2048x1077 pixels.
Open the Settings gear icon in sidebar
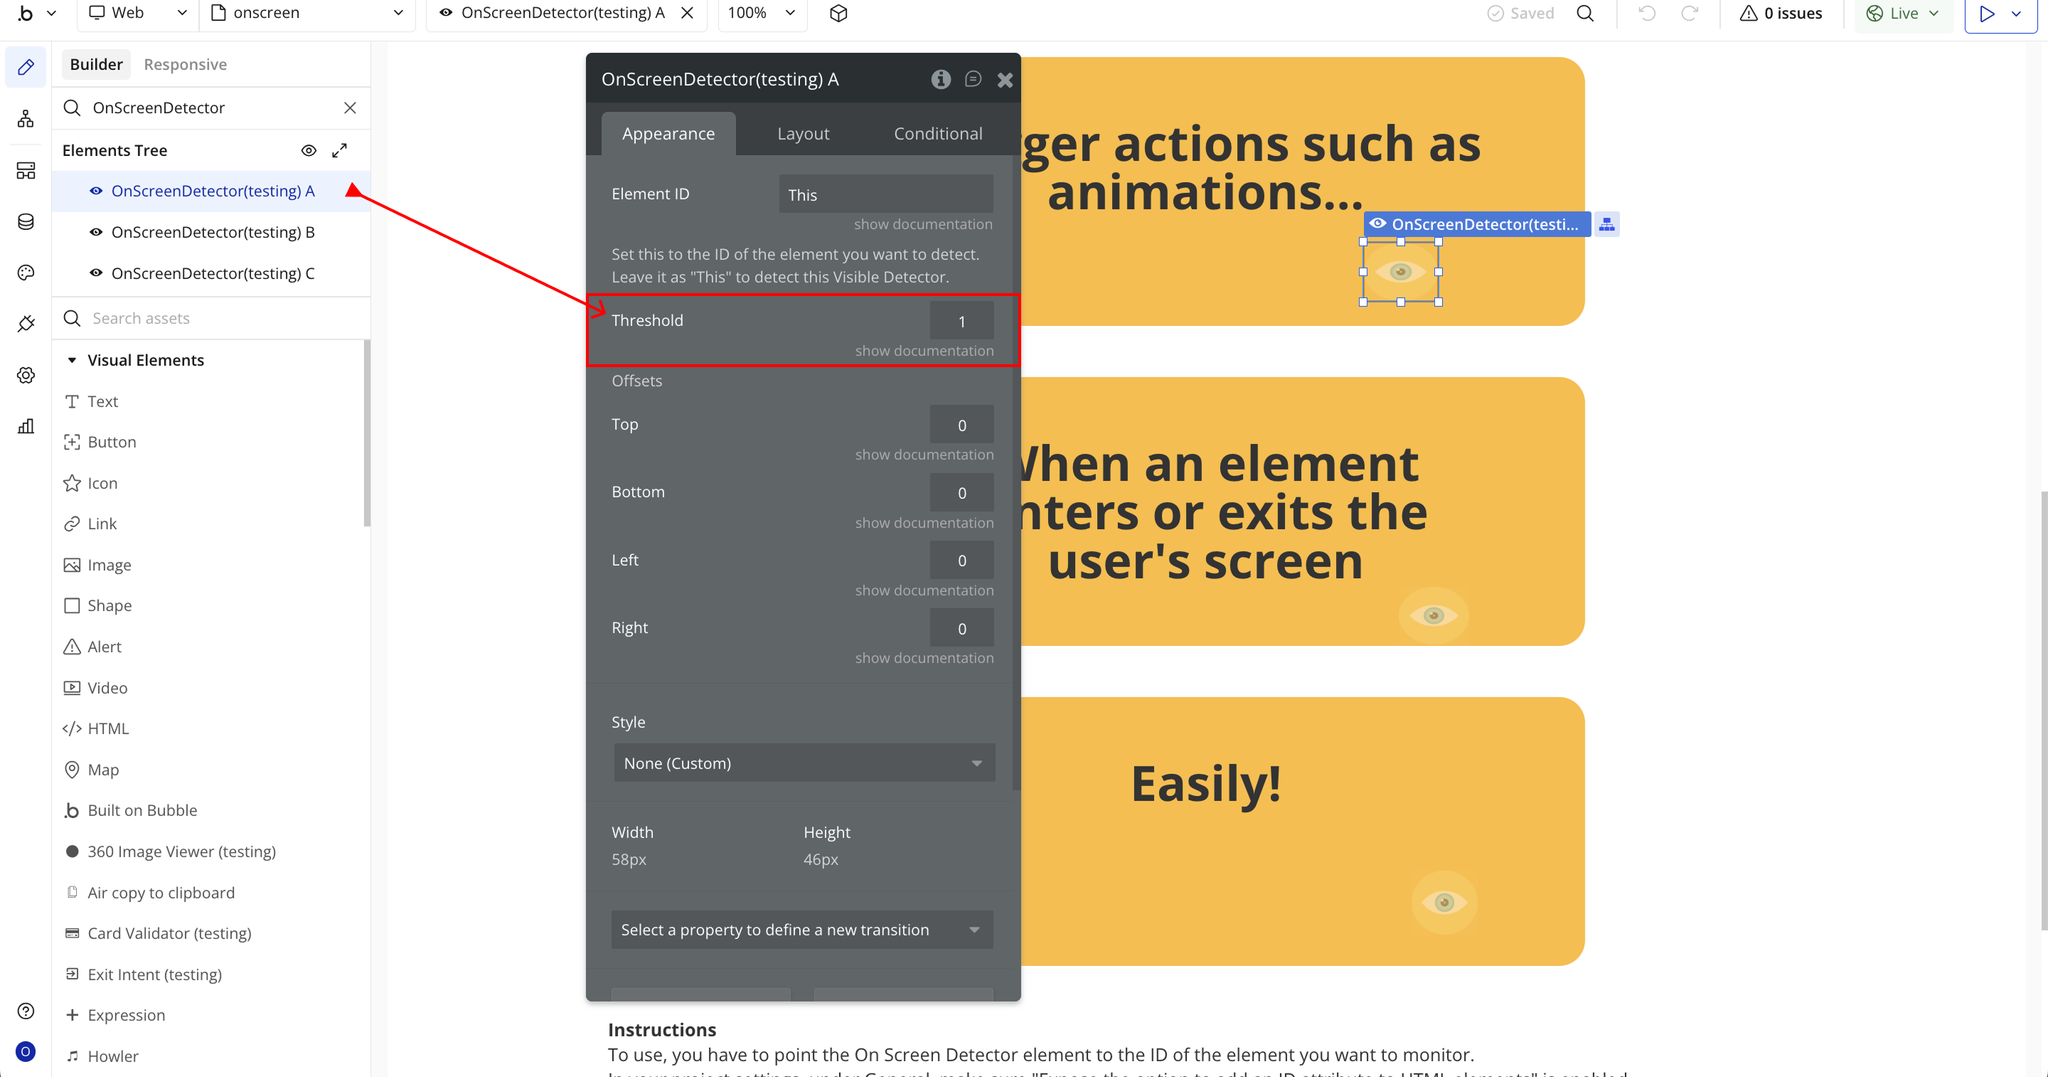tap(26, 375)
